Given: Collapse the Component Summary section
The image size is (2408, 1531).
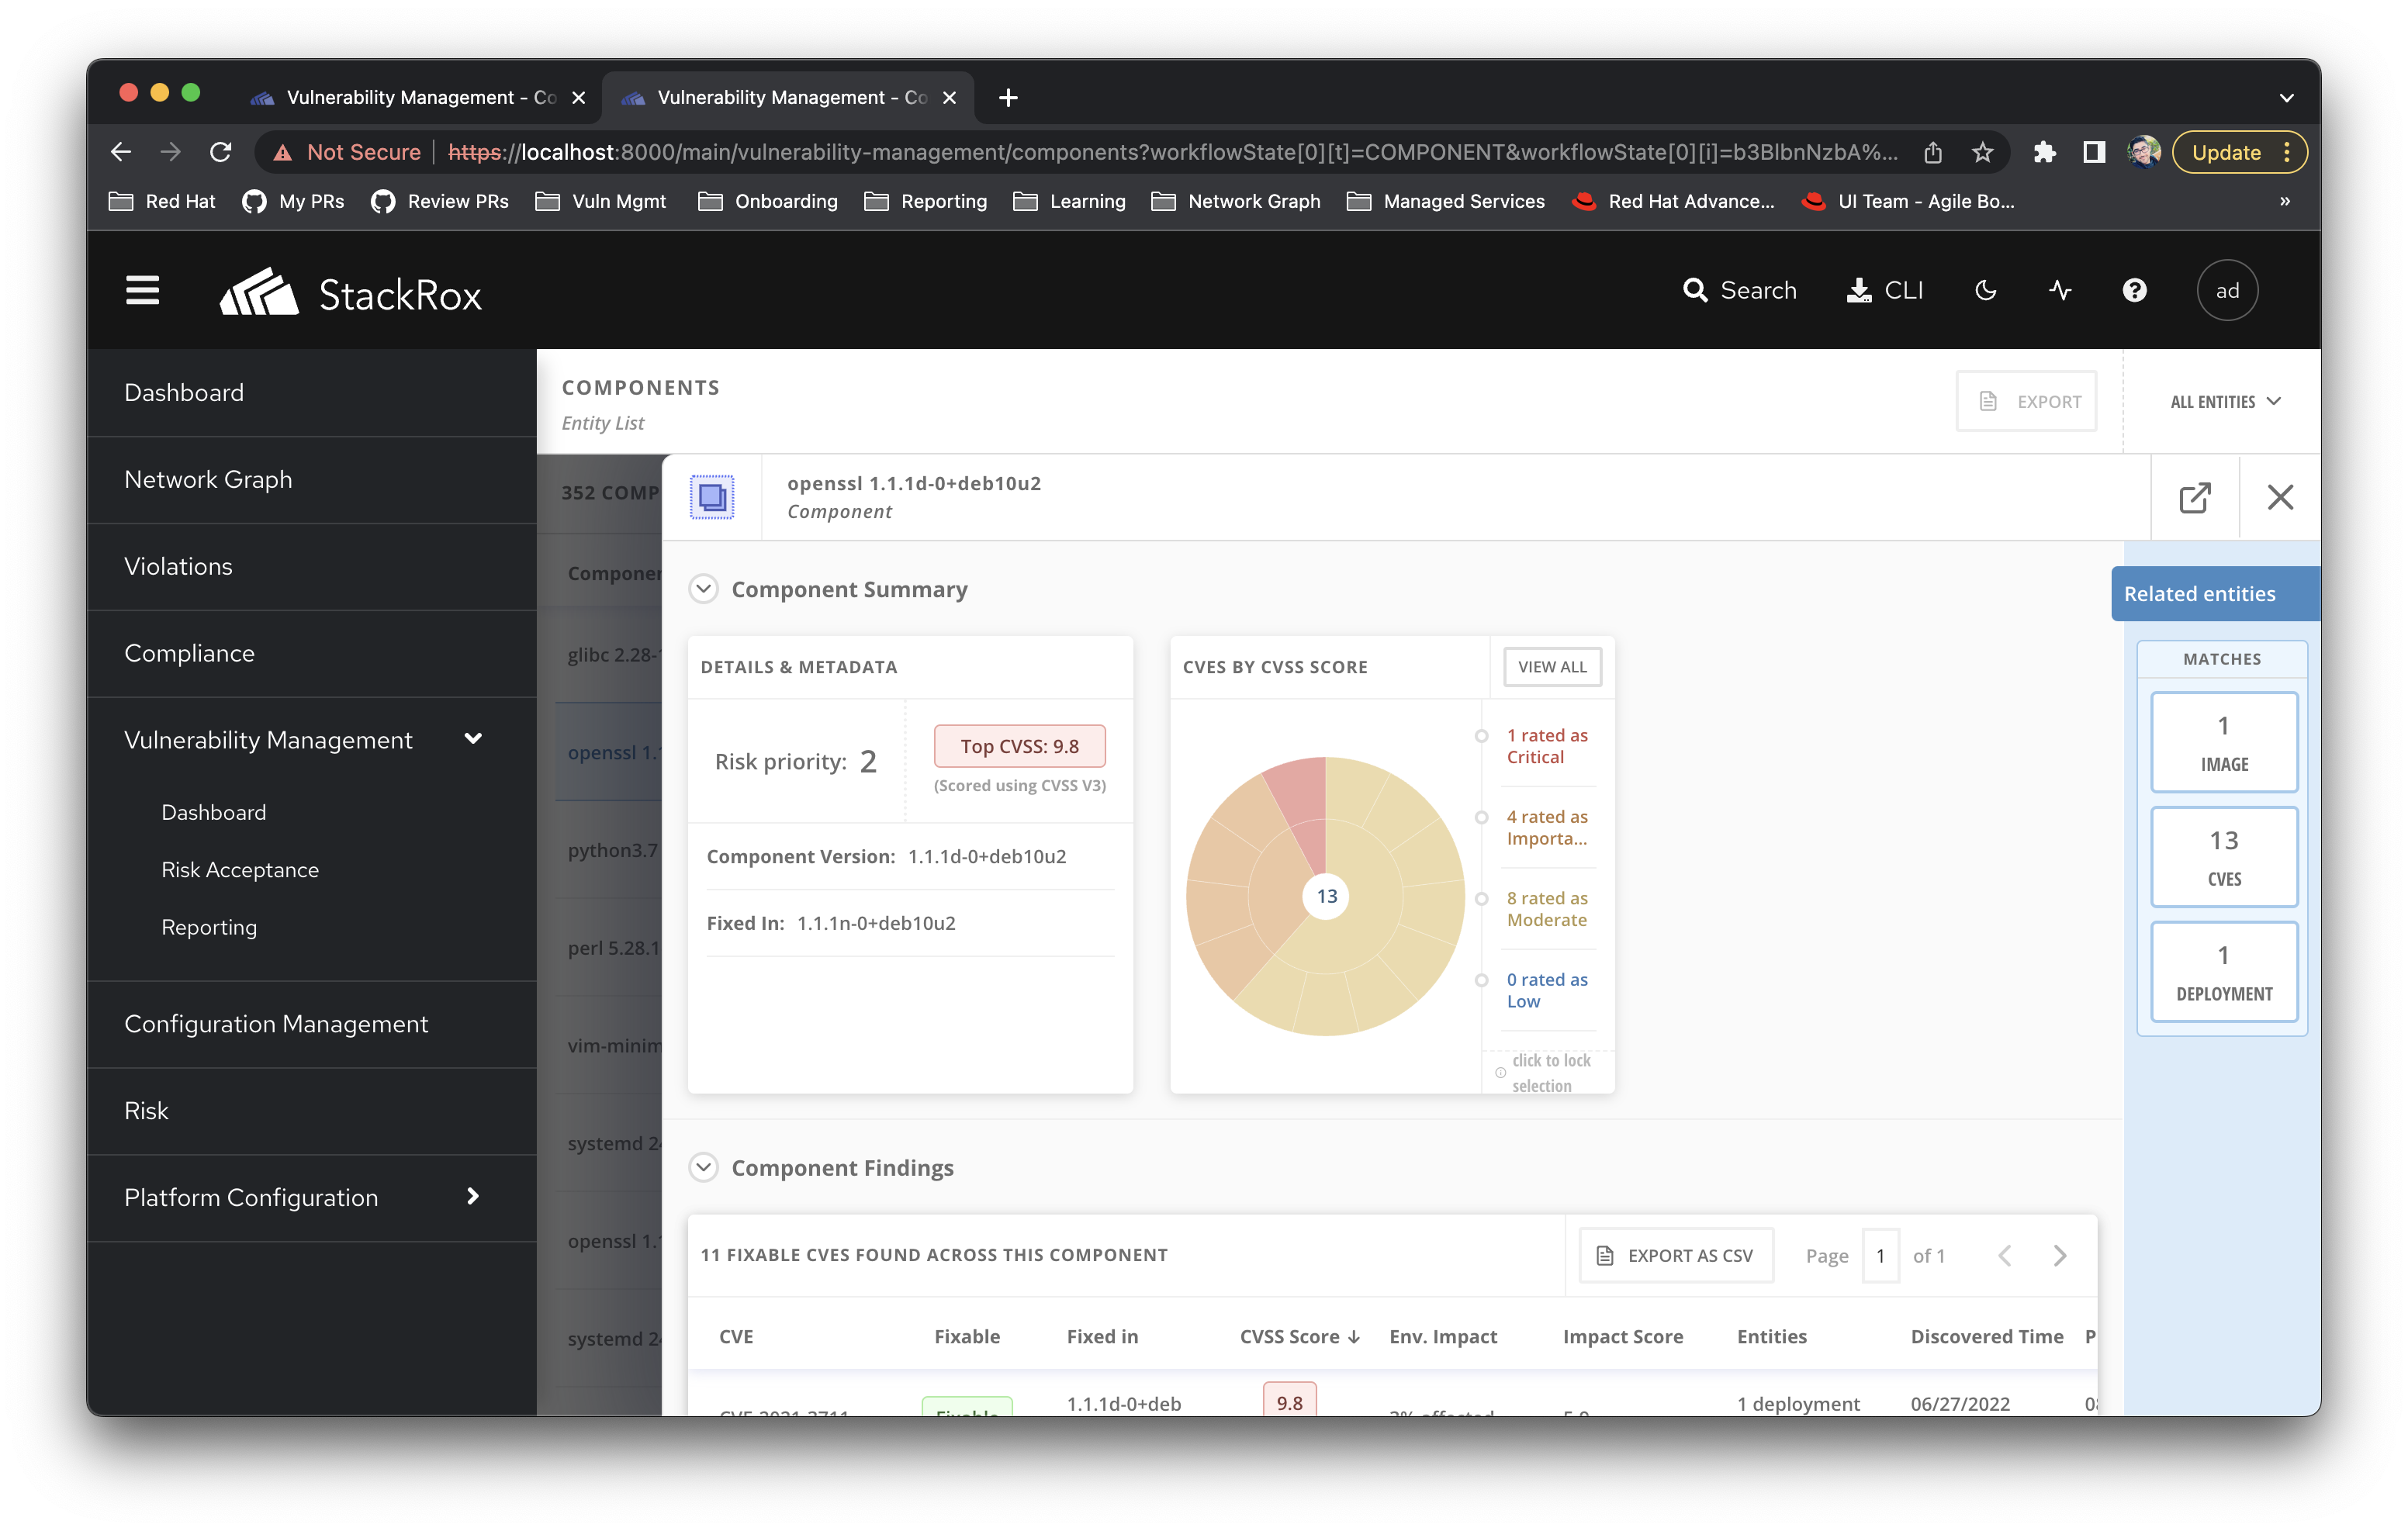Looking at the screenshot, I should [x=703, y=589].
